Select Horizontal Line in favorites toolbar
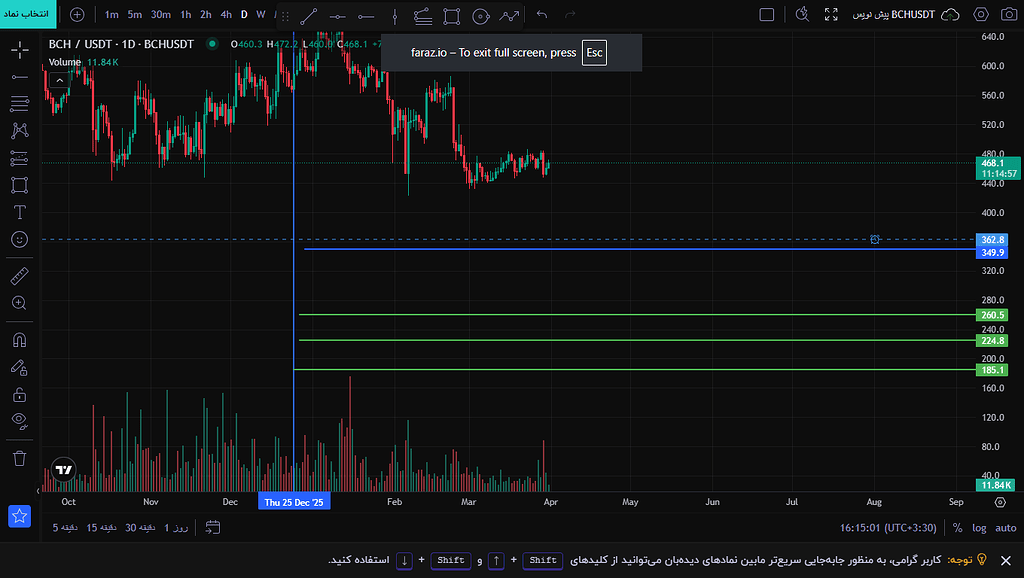 [338, 16]
